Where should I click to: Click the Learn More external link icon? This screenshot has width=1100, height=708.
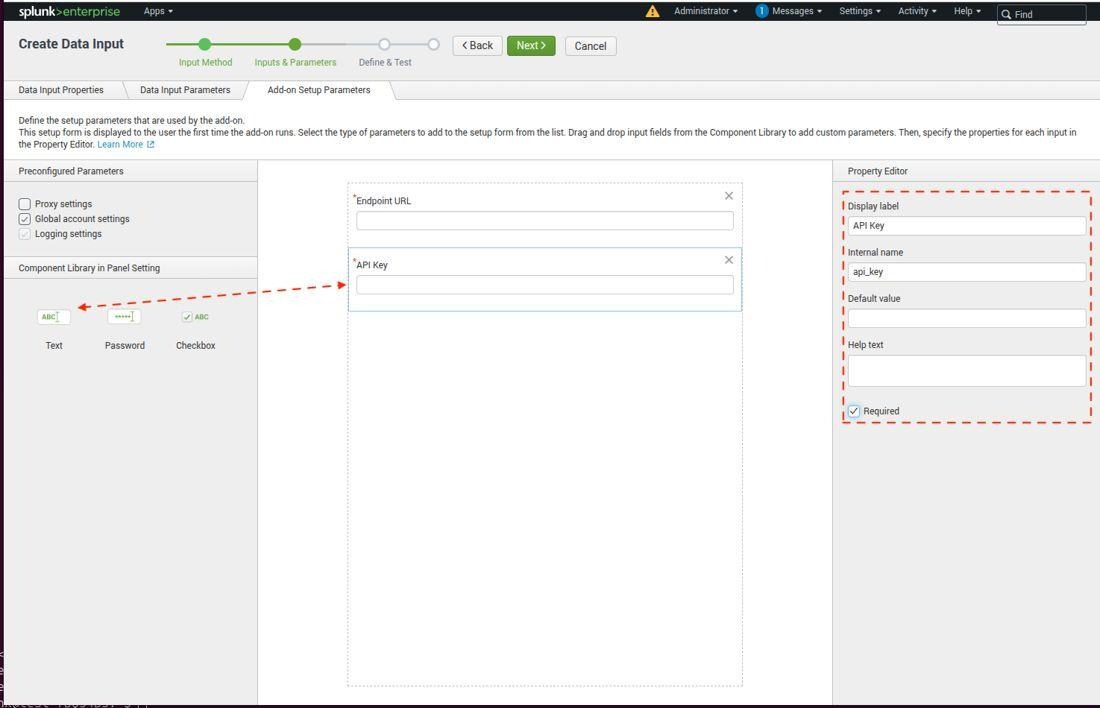150,145
